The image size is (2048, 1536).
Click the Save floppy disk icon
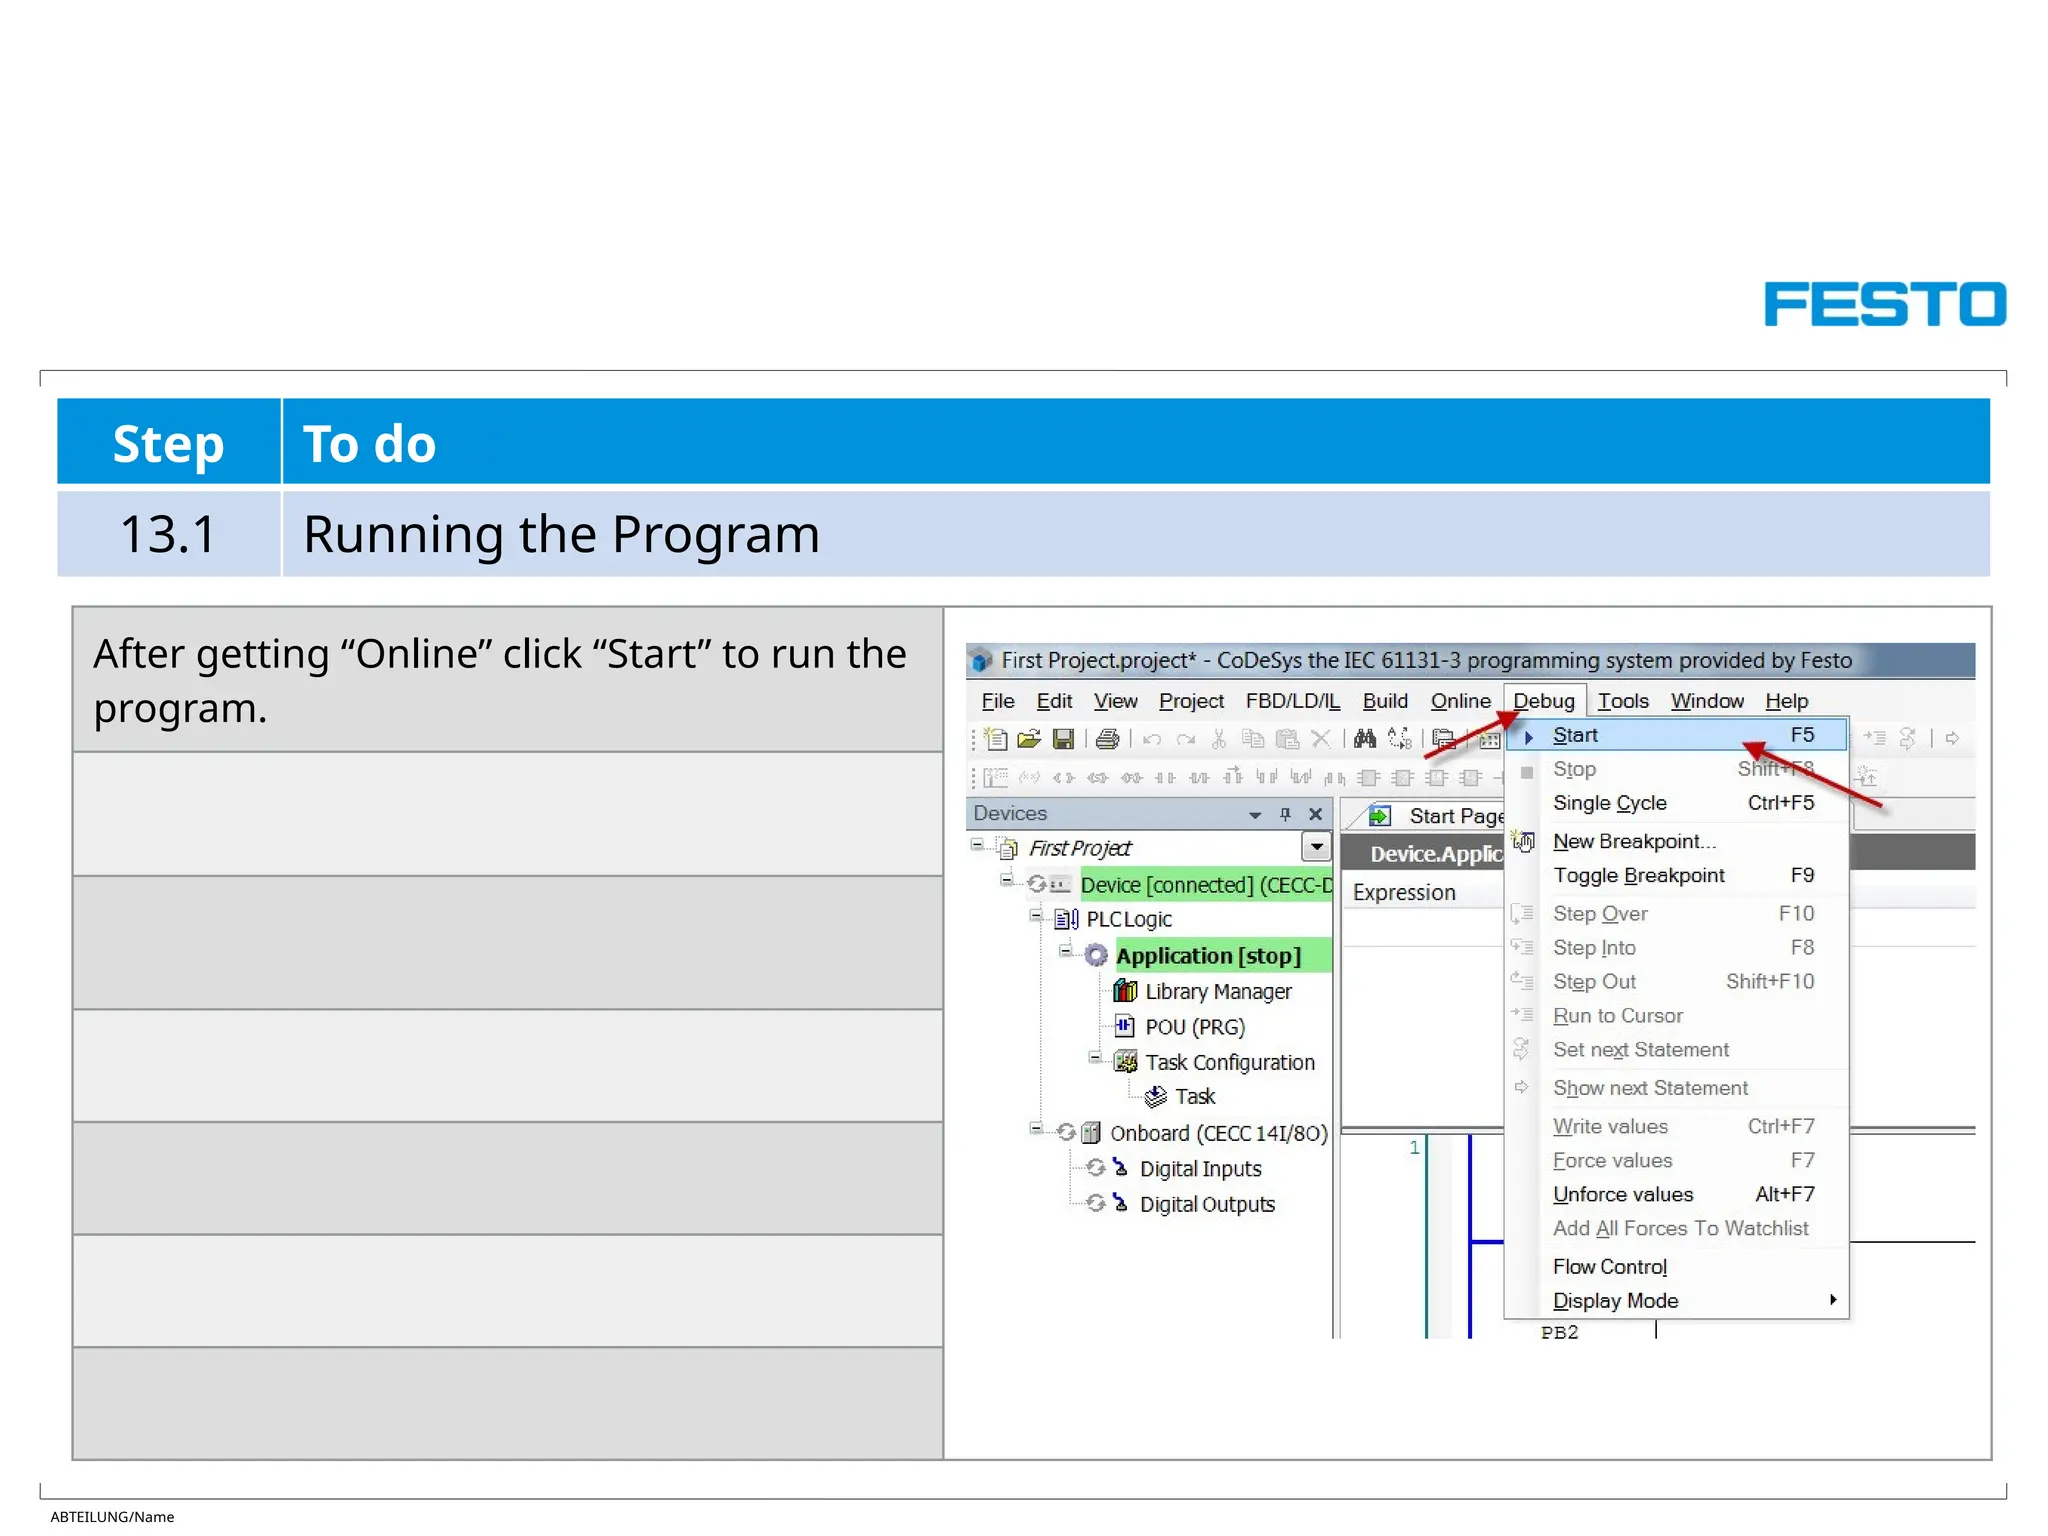click(x=1063, y=739)
